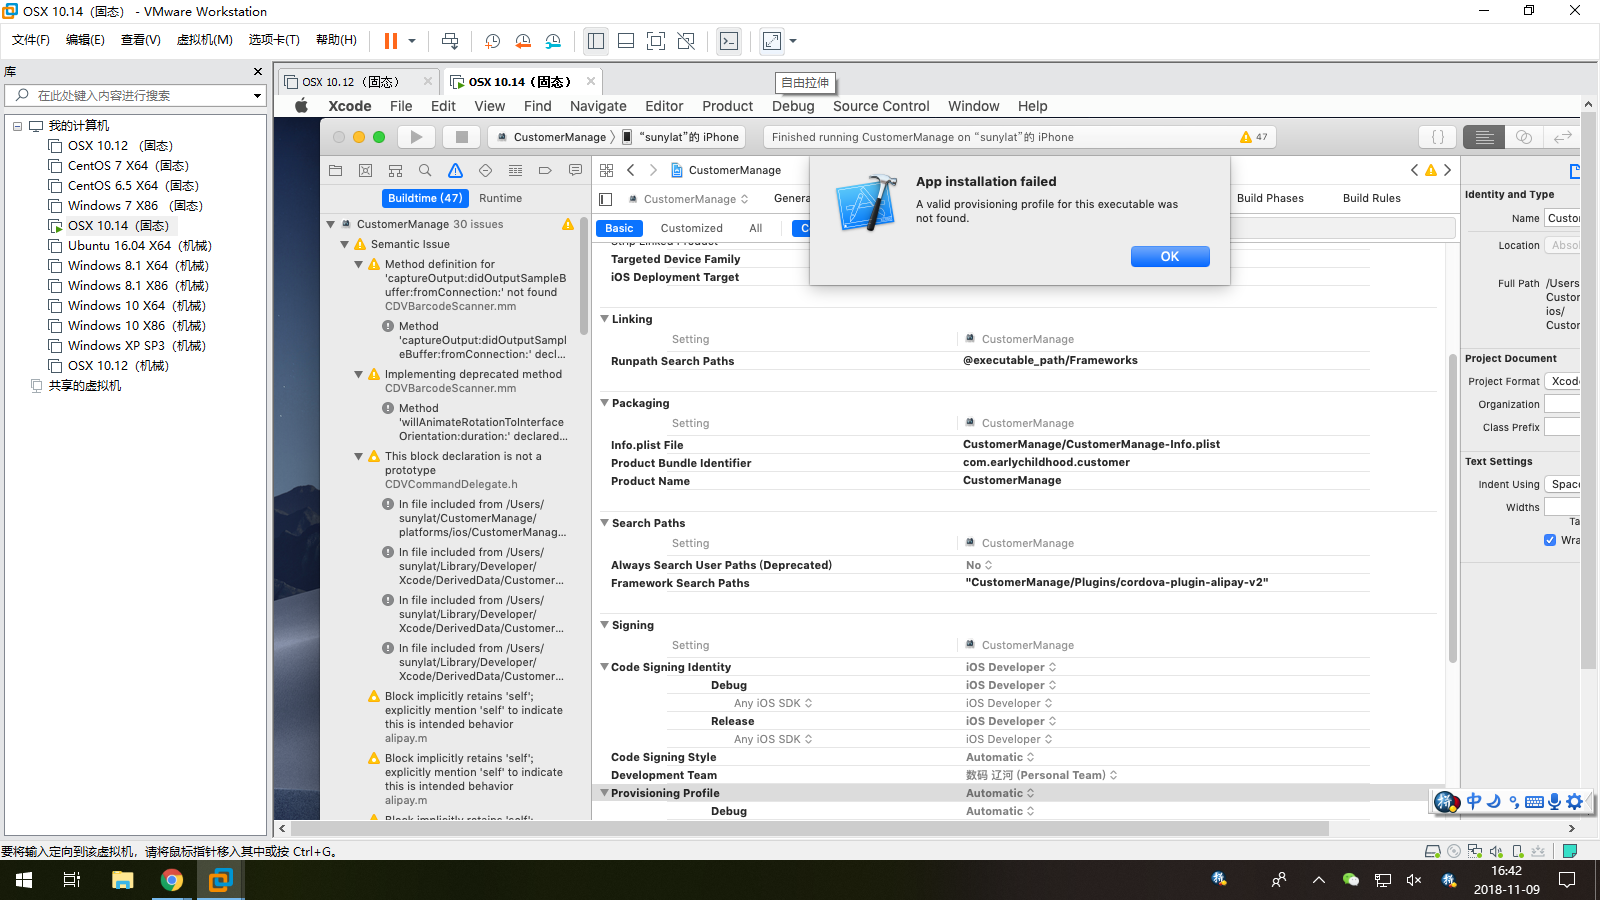
Task: Collapse the Packaging build settings section
Action: pyautogui.click(x=604, y=403)
